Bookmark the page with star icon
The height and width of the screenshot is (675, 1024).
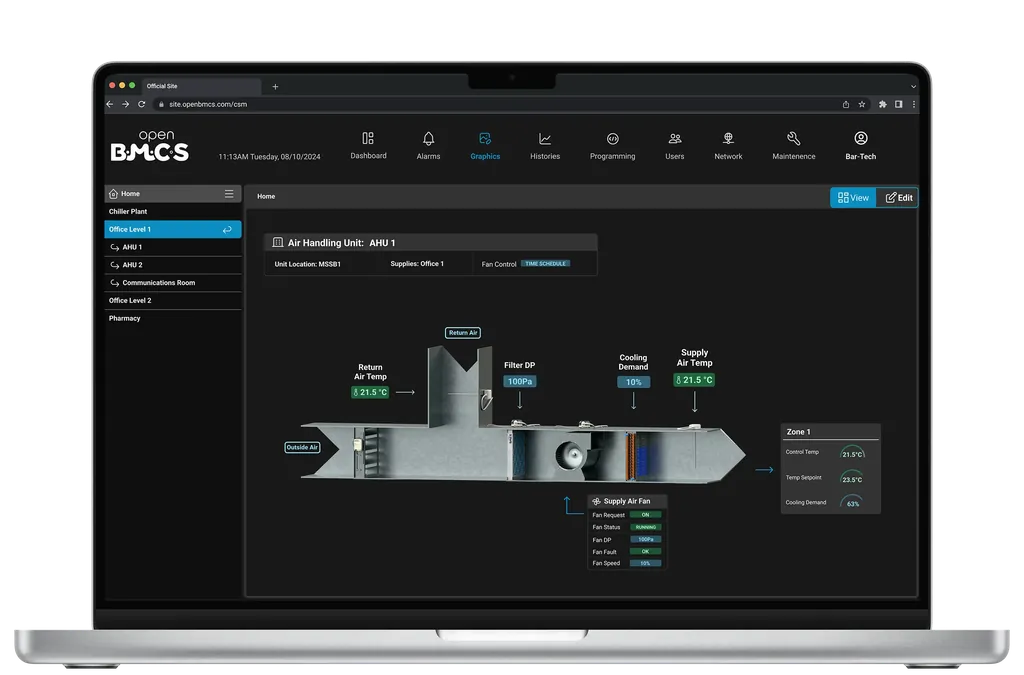(861, 104)
